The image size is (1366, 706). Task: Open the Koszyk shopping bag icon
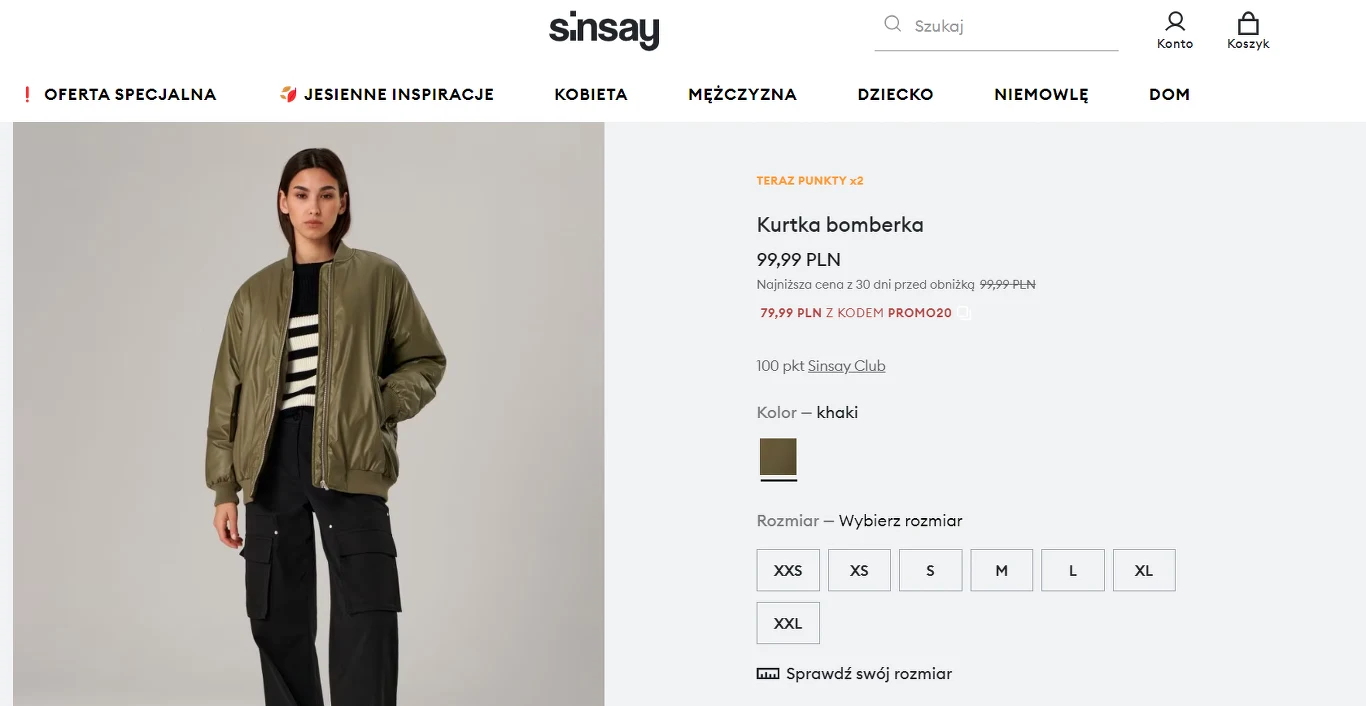(x=1248, y=23)
